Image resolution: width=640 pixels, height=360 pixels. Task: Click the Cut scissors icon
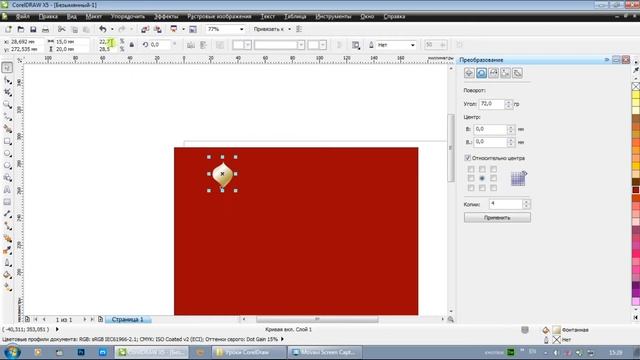62,29
